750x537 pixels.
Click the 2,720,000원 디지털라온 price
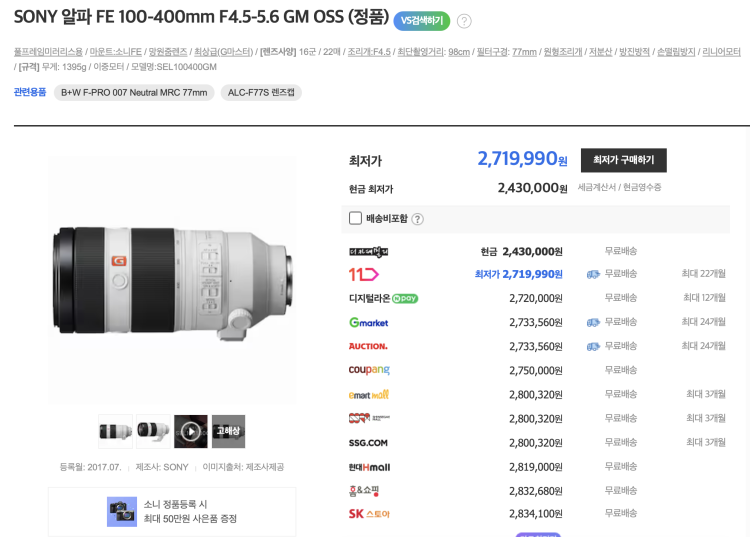[536, 298]
